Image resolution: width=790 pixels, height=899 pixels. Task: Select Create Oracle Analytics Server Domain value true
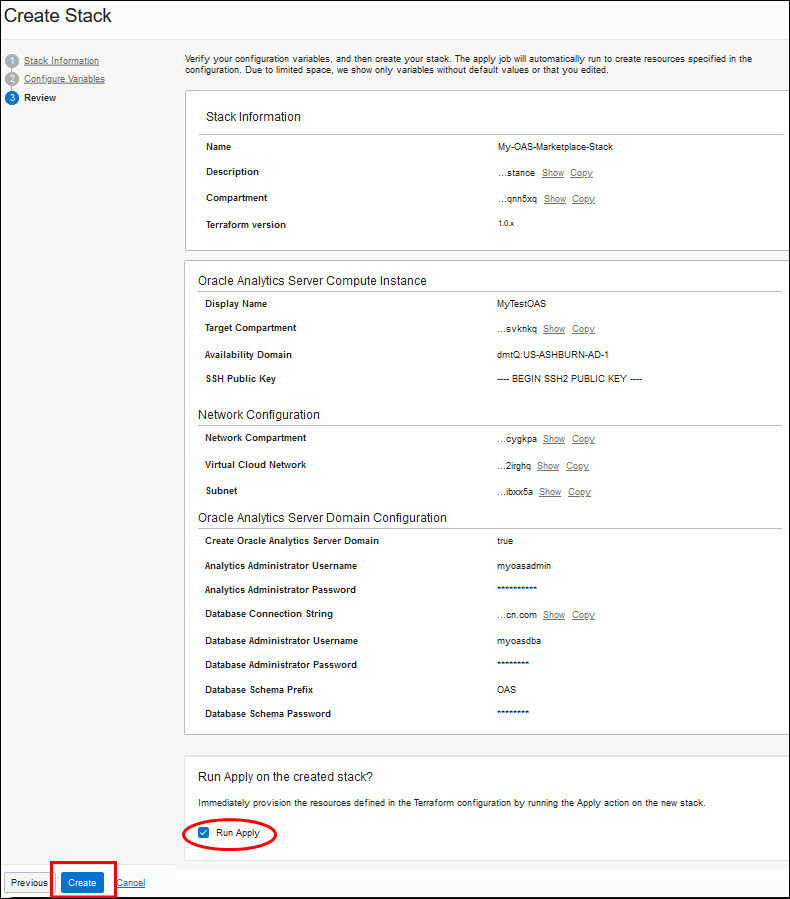[505, 541]
